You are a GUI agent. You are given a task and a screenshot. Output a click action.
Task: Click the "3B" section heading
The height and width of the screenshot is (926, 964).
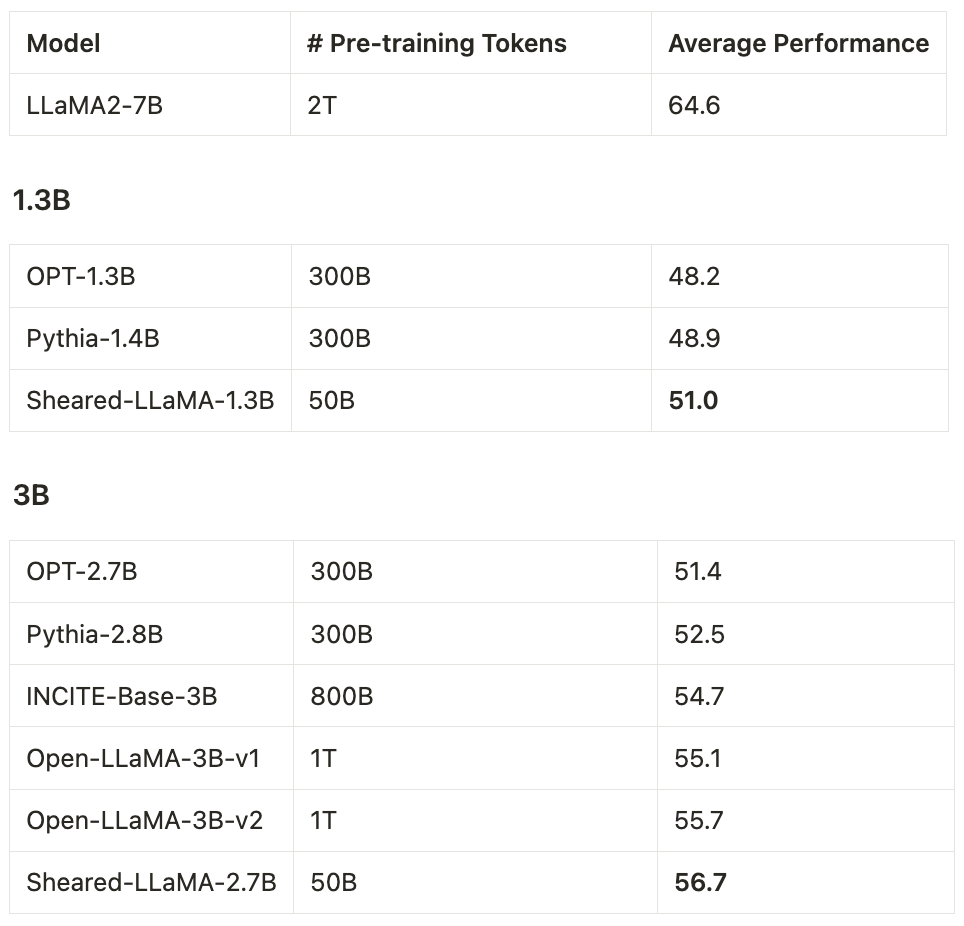[31, 495]
